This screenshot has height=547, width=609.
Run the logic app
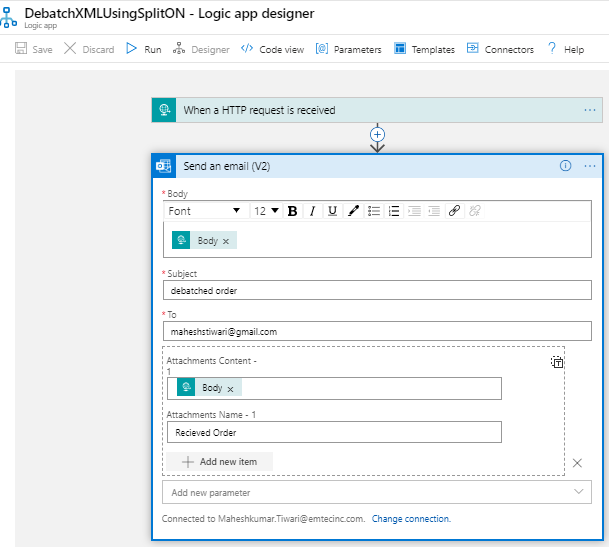144,49
